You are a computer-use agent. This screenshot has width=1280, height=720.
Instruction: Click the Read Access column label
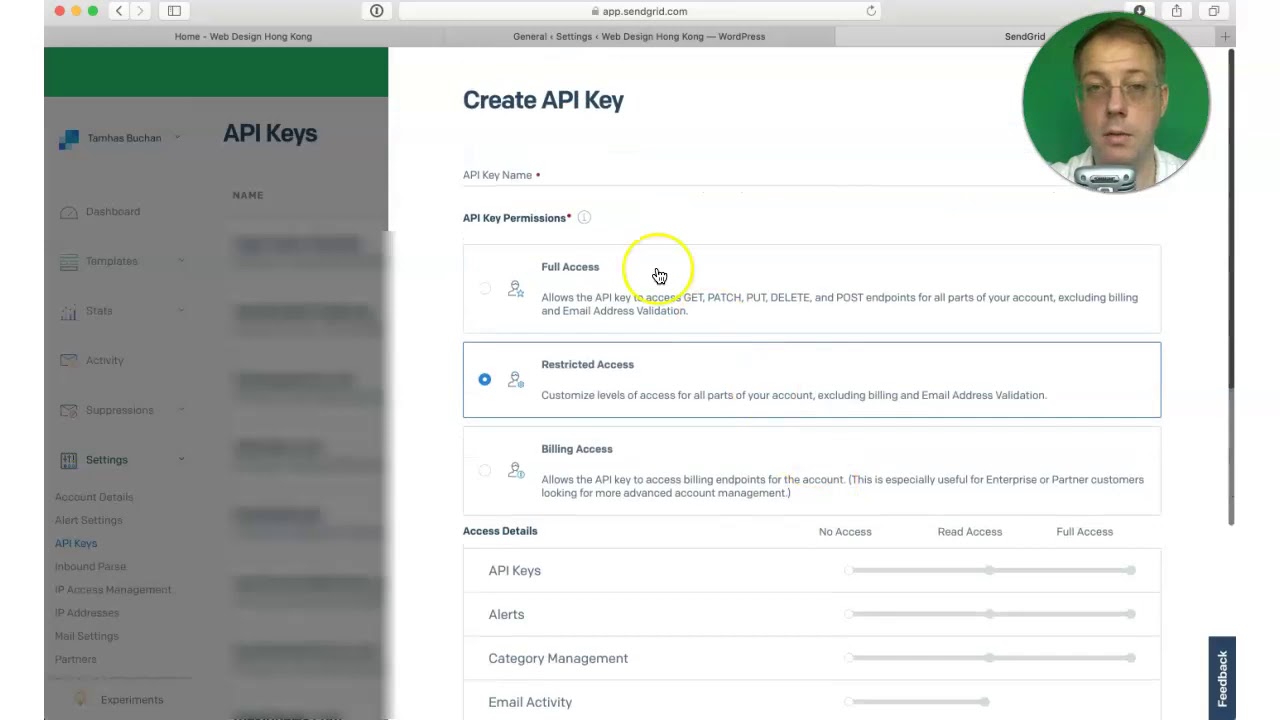click(970, 532)
